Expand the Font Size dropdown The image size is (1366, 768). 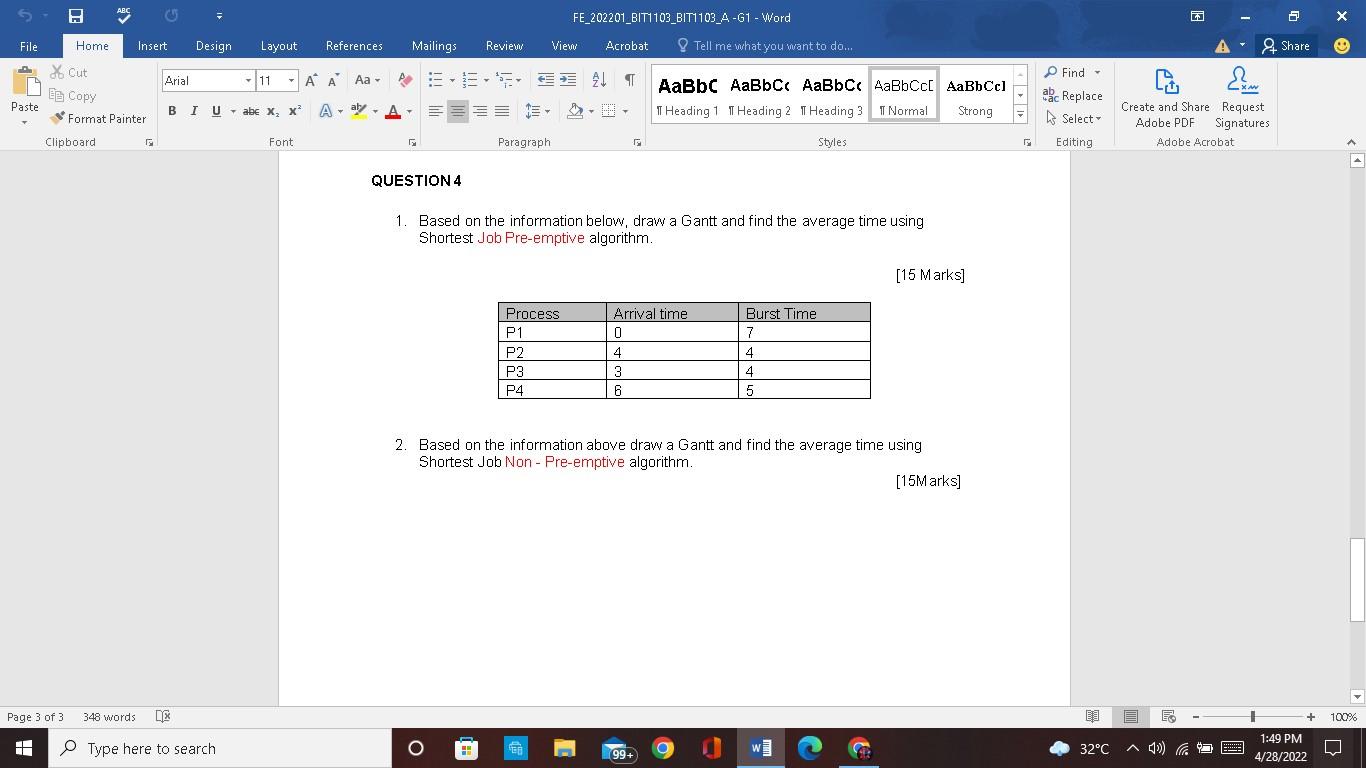coord(292,80)
